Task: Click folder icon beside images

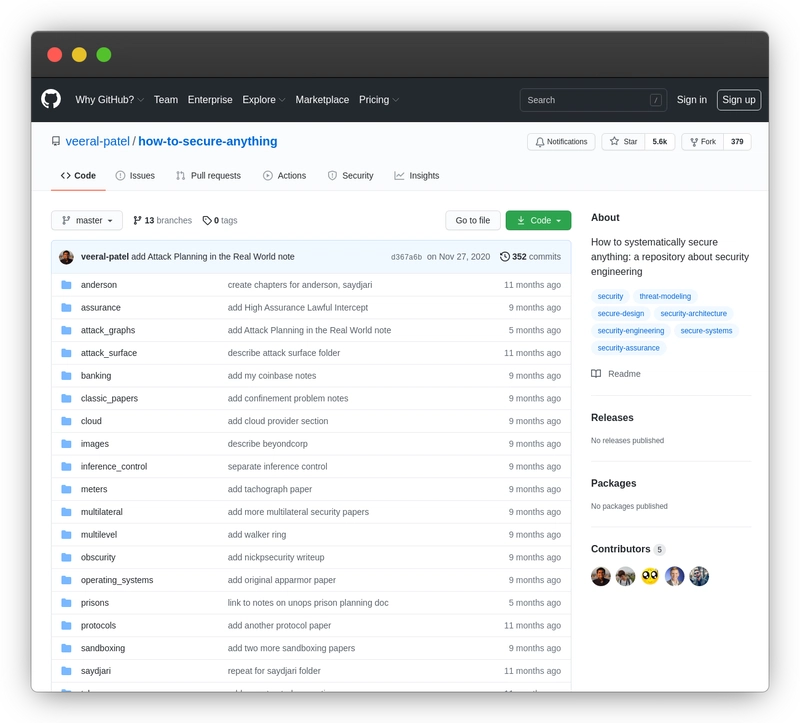Action: [66, 443]
